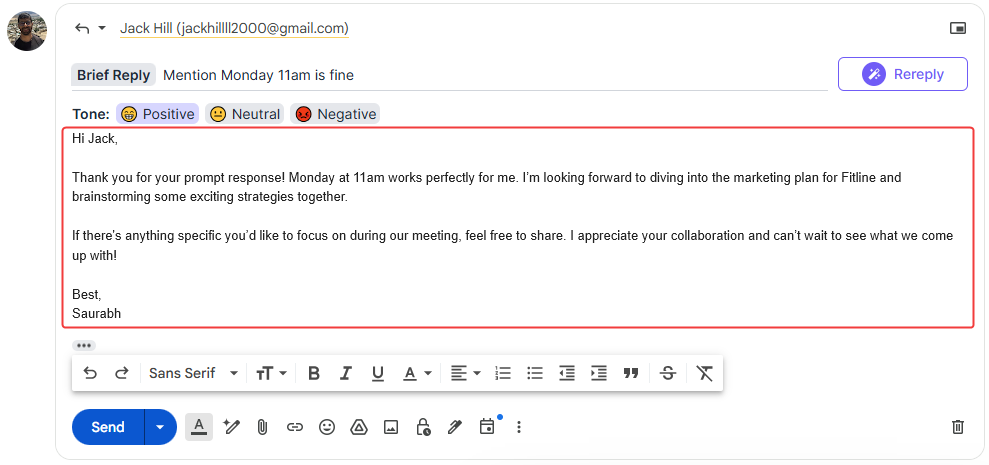Click the attach files paperclip icon

263,427
